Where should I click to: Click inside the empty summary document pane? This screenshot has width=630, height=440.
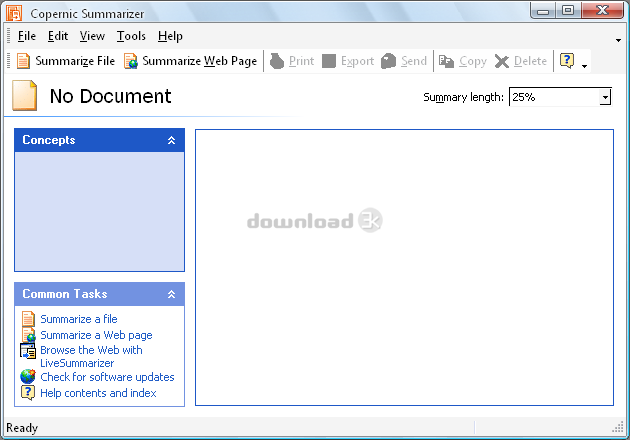tap(404, 267)
